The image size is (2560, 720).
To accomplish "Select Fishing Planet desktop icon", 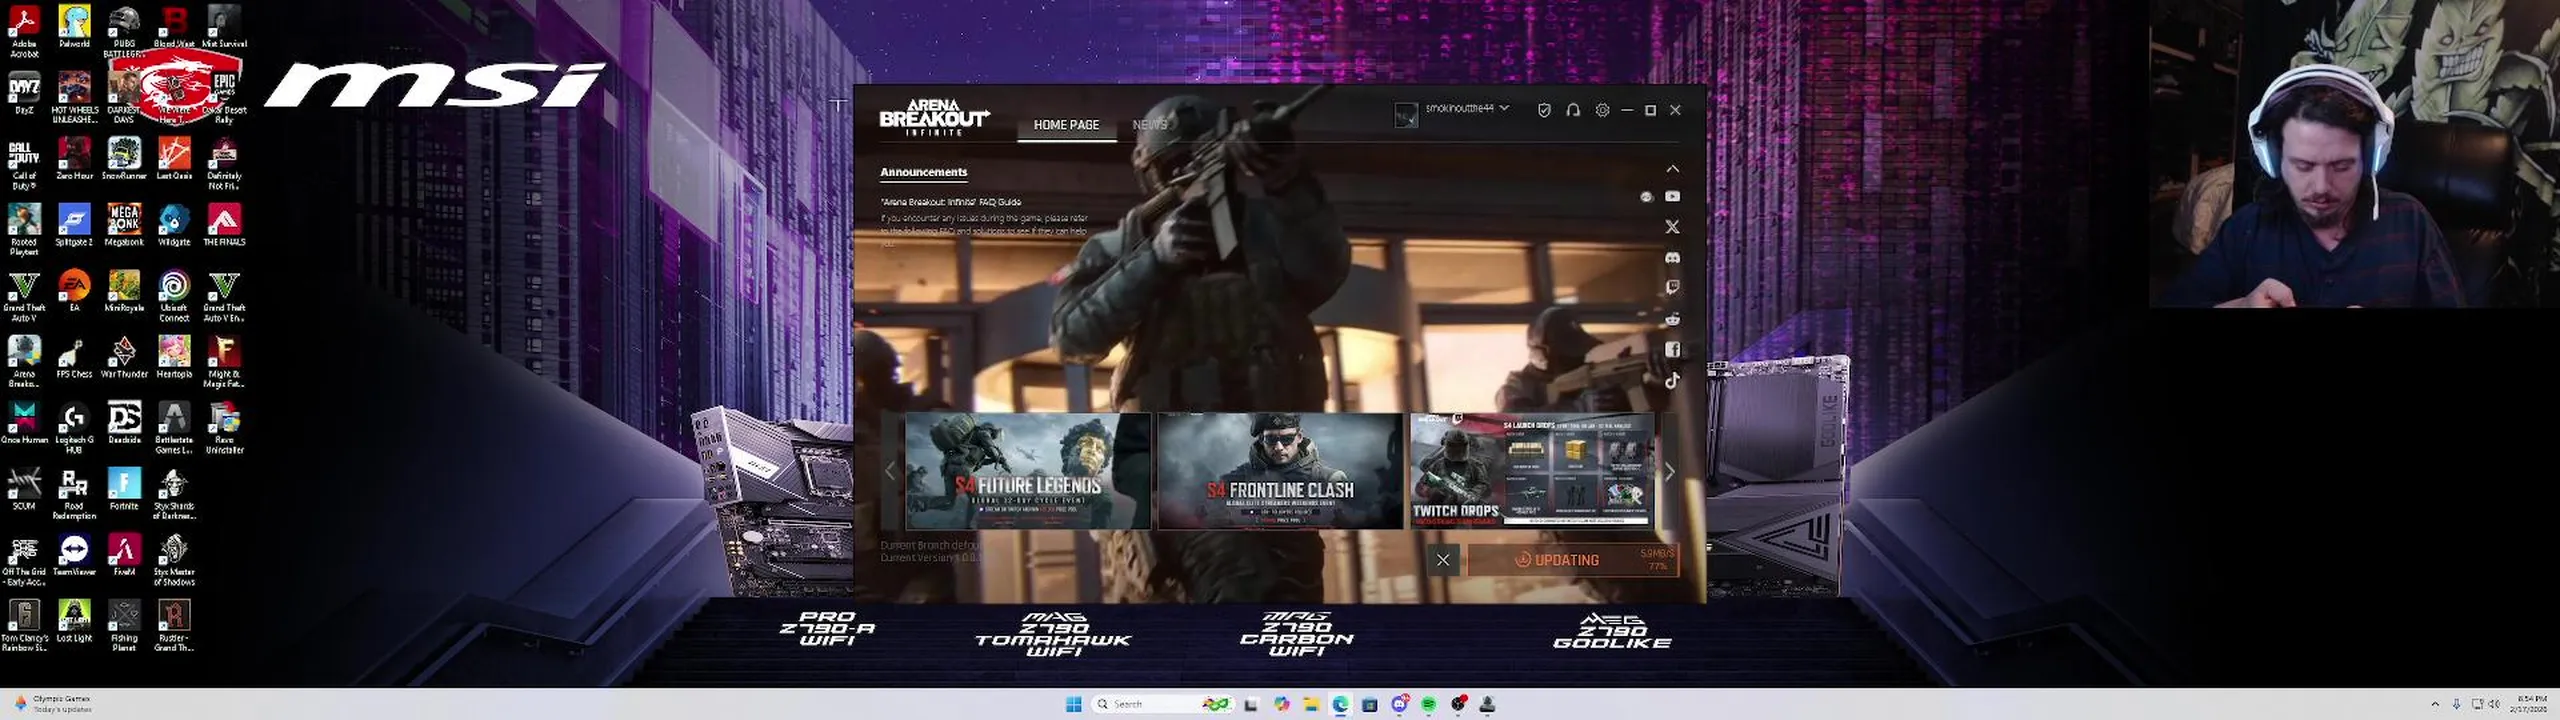I will [x=124, y=626].
